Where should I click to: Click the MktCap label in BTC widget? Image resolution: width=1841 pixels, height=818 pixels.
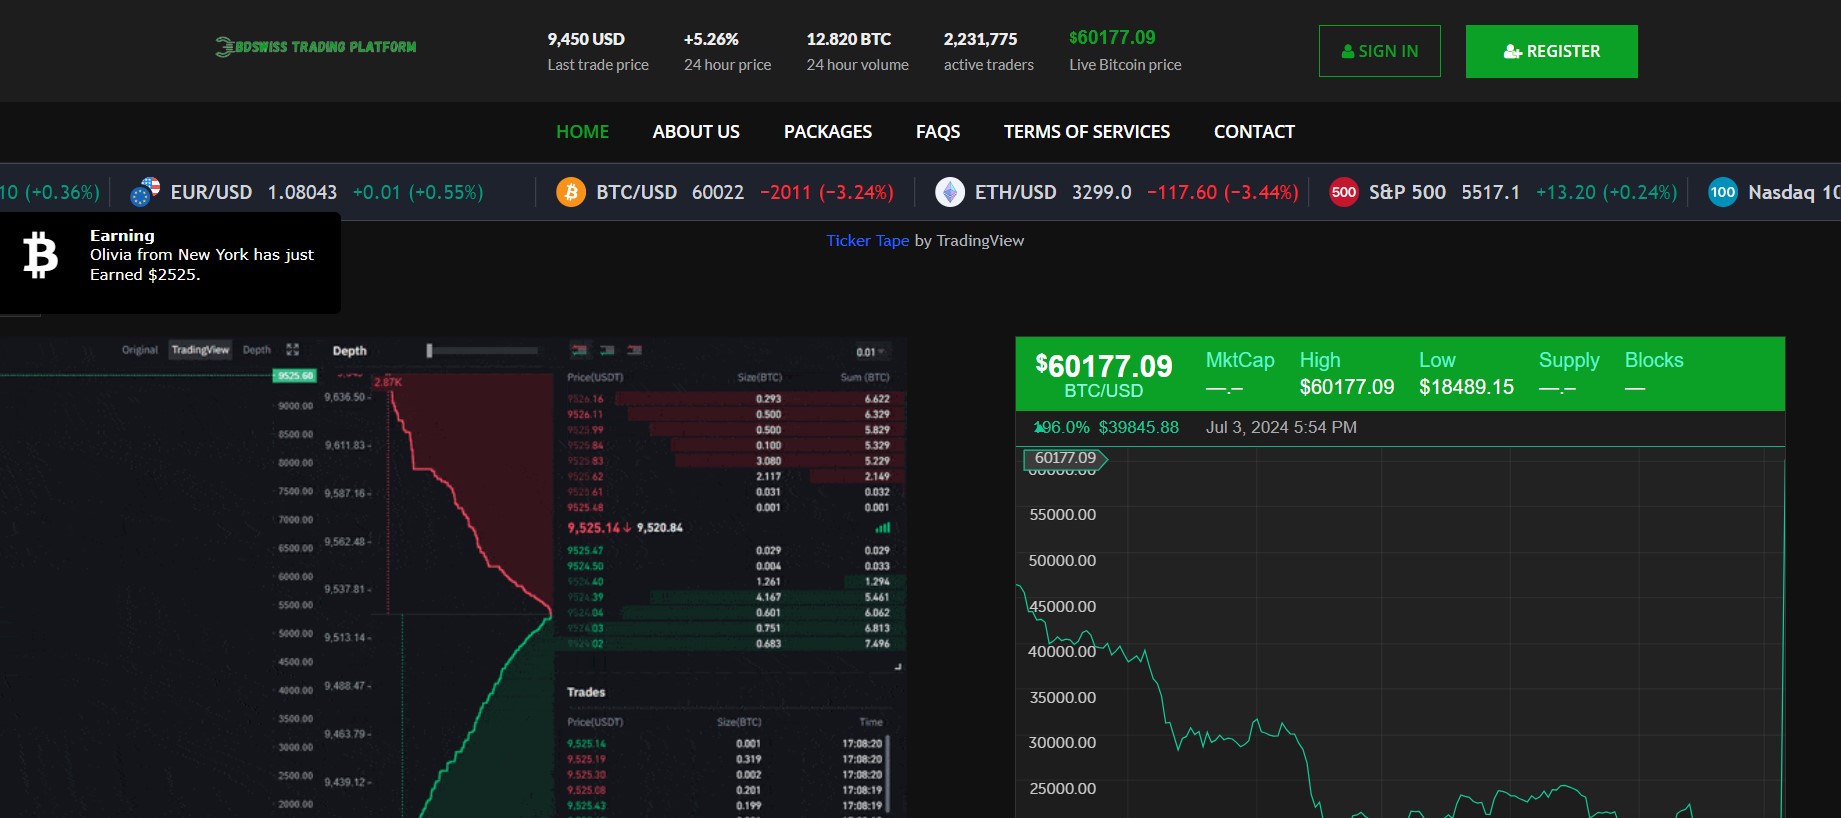coord(1240,360)
